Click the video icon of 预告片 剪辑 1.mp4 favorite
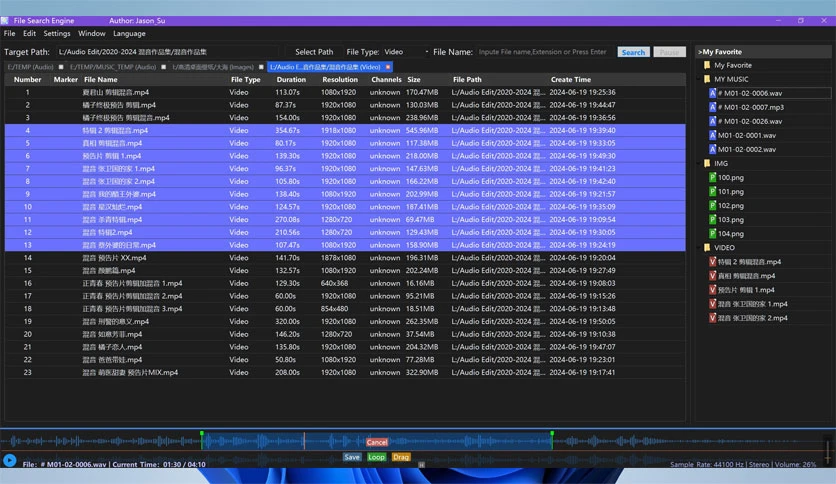This screenshot has height=484, width=836. click(712, 290)
